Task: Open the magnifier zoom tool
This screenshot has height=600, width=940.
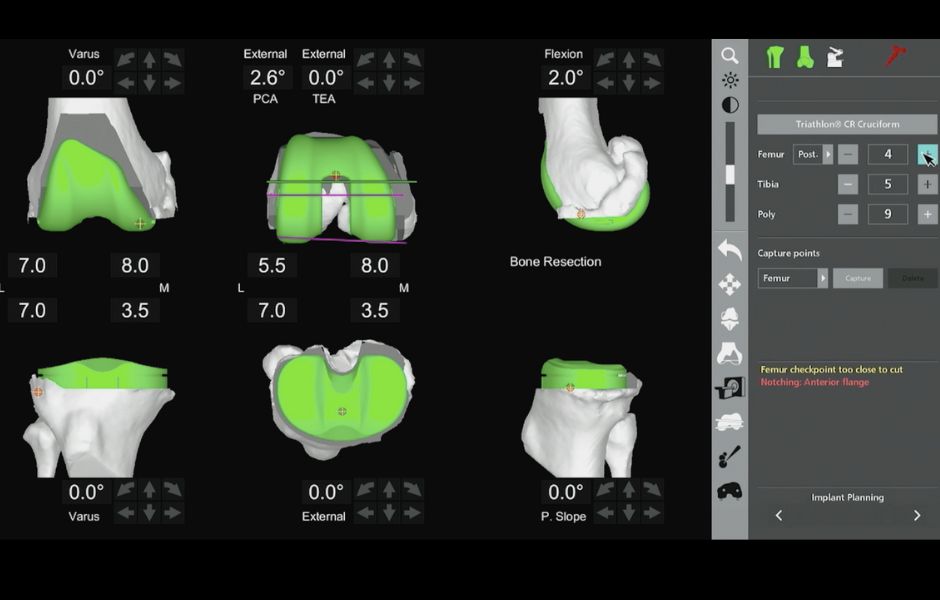Action: coord(730,56)
